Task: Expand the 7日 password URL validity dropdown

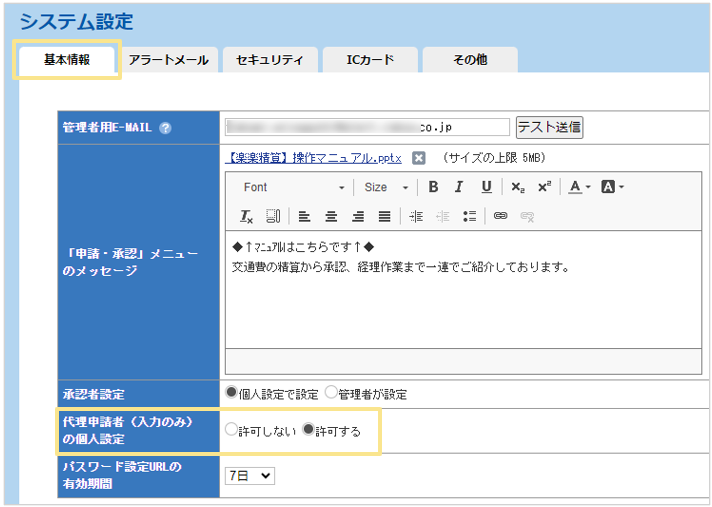Action: pyautogui.click(x=249, y=476)
